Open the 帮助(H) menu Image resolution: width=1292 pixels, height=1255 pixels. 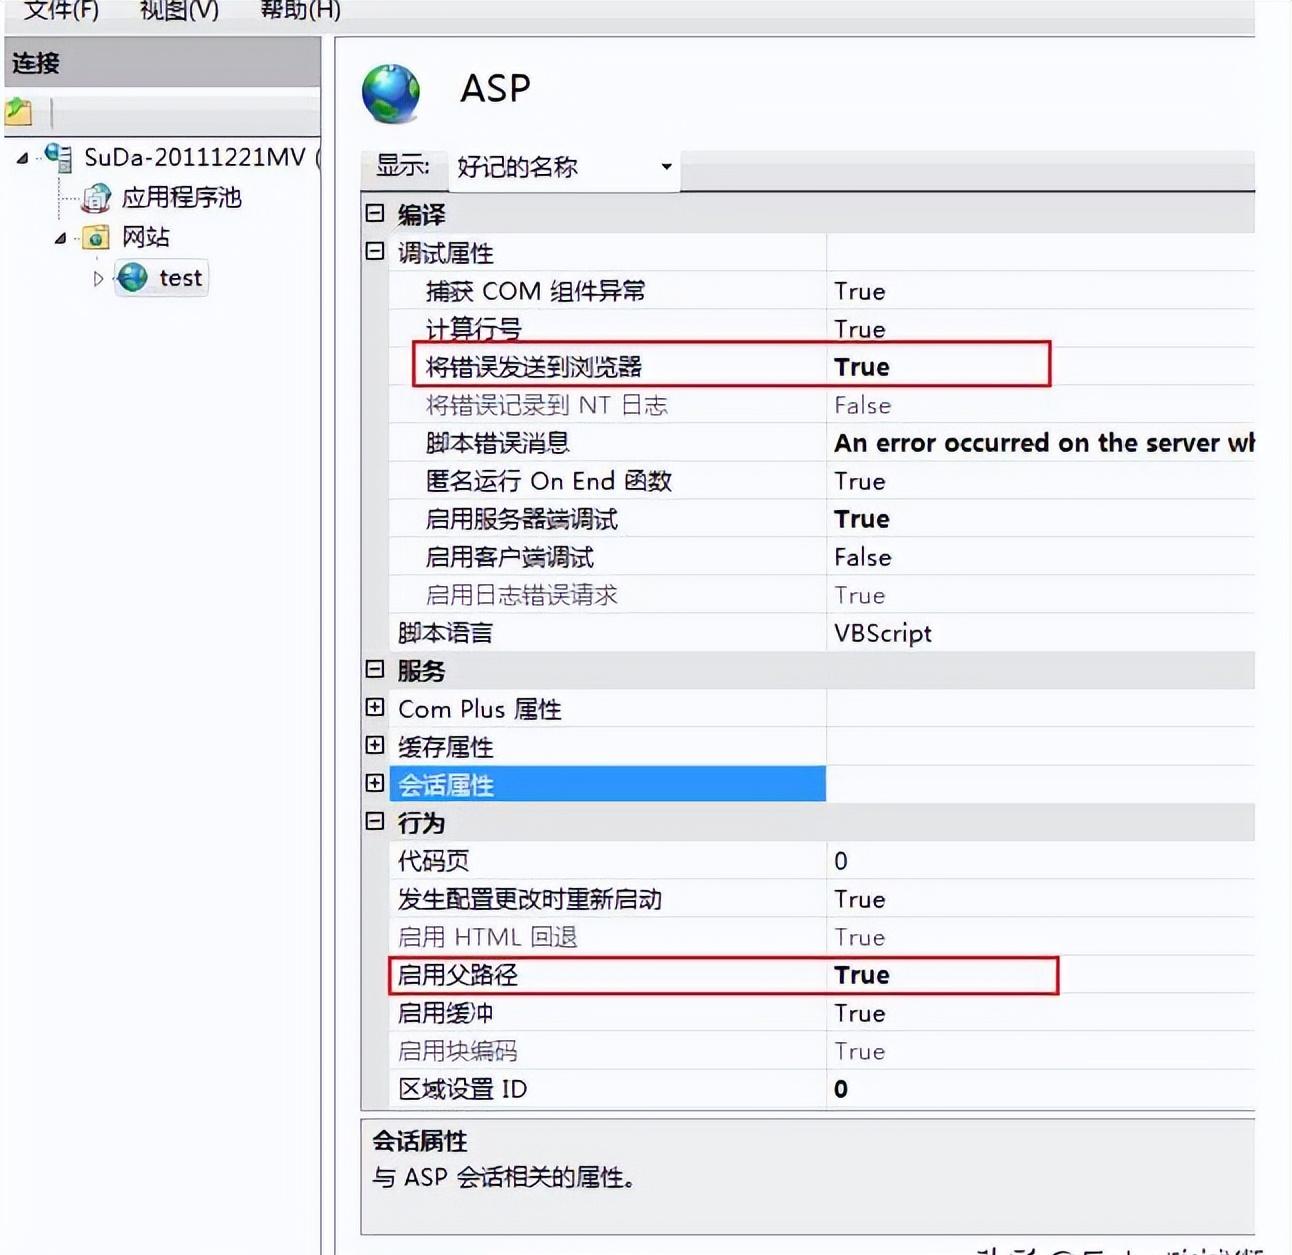click(x=300, y=10)
